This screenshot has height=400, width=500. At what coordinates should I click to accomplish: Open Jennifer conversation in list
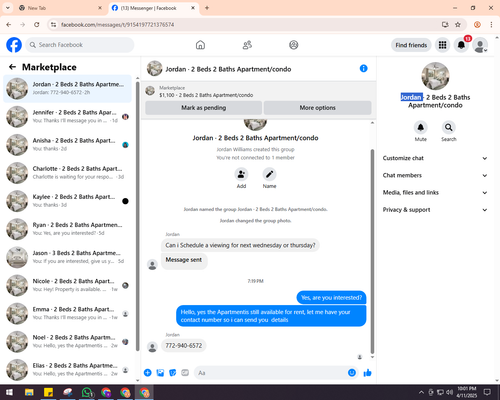click(67, 117)
